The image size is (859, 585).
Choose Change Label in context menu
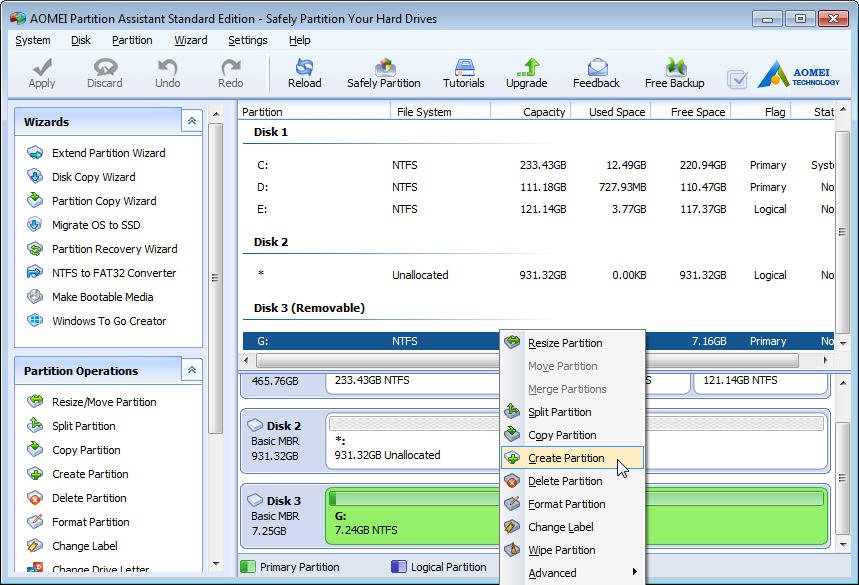[572, 527]
